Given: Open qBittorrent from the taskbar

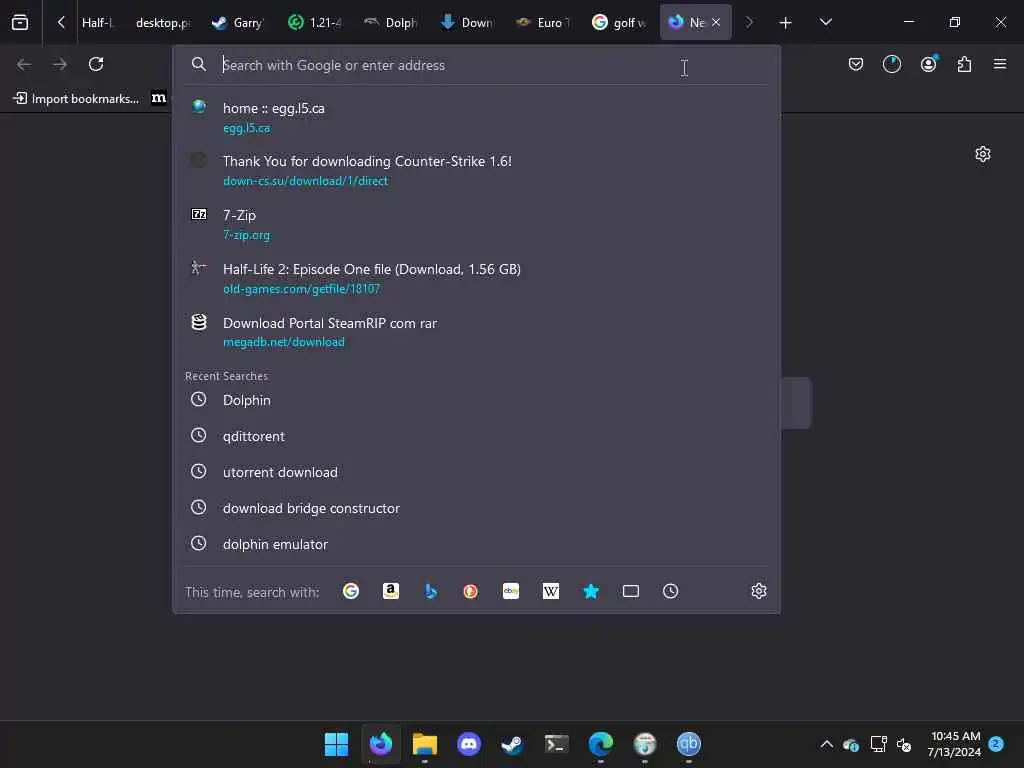Looking at the screenshot, I should (x=688, y=744).
